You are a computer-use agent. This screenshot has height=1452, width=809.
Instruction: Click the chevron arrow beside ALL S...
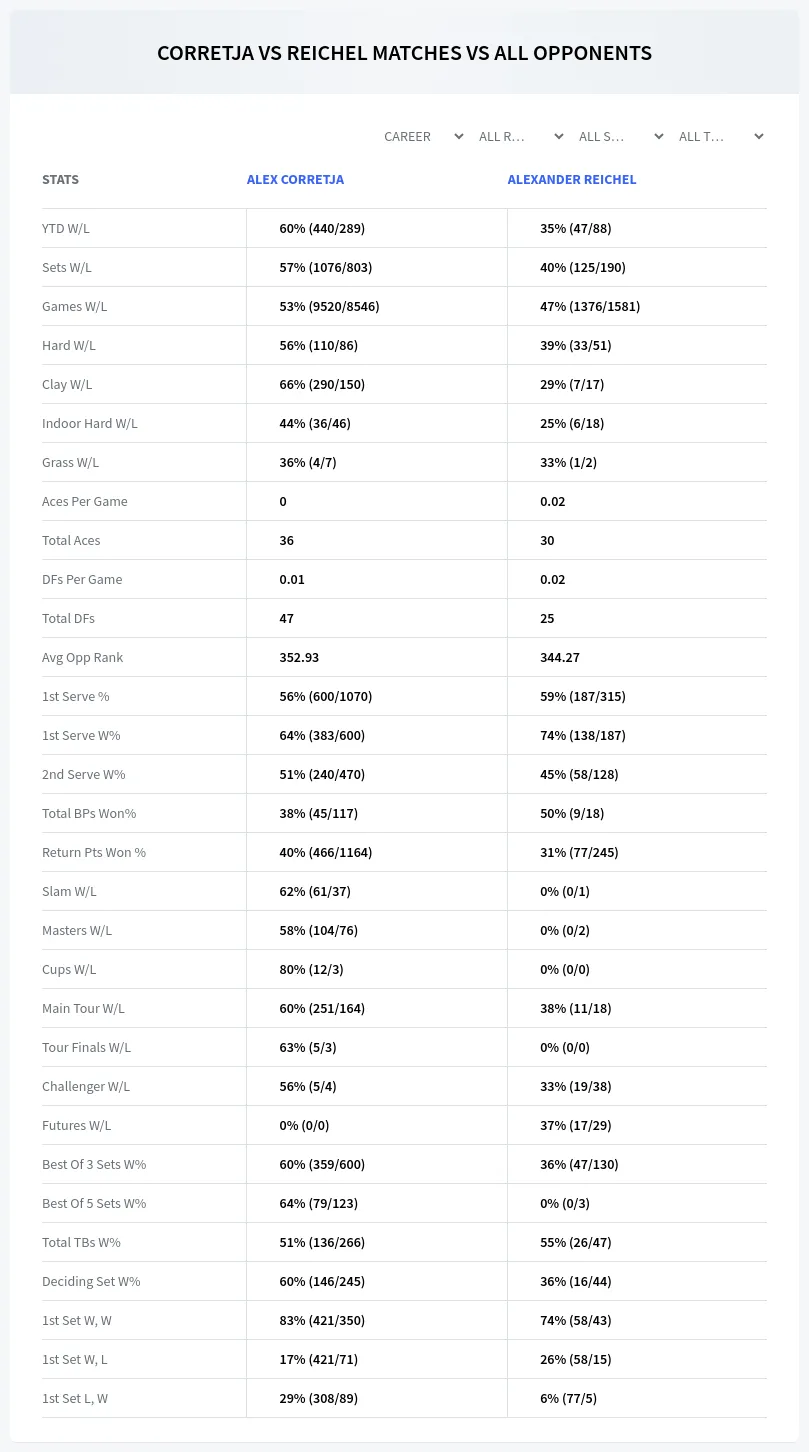pyautogui.click(x=659, y=136)
